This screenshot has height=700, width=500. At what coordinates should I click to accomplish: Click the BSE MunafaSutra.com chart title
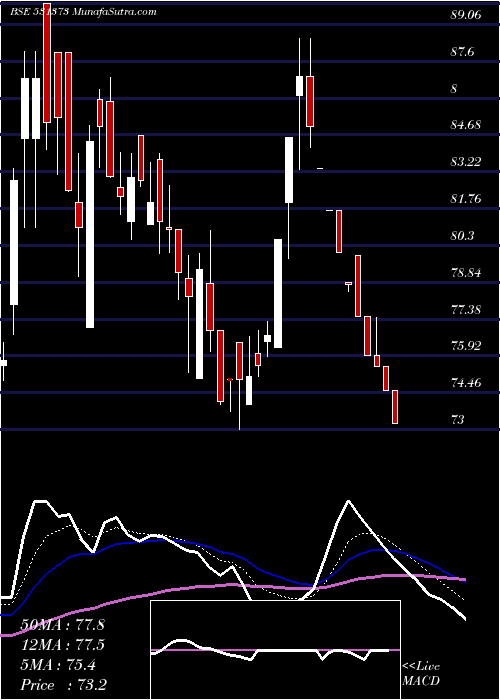(83, 12)
